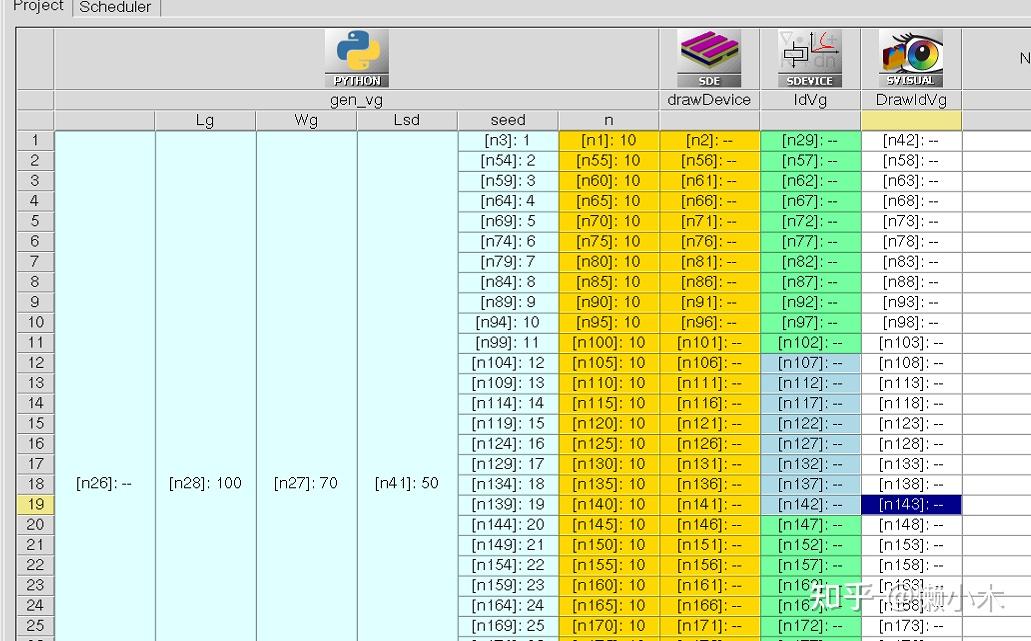This screenshot has height=641, width=1031.
Task: Click node [n160]: 10 cell
Action: click(x=608, y=585)
